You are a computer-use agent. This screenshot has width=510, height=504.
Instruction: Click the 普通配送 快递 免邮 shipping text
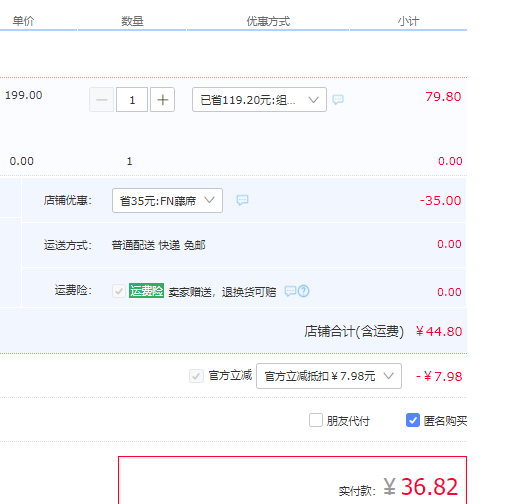(158, 245)
